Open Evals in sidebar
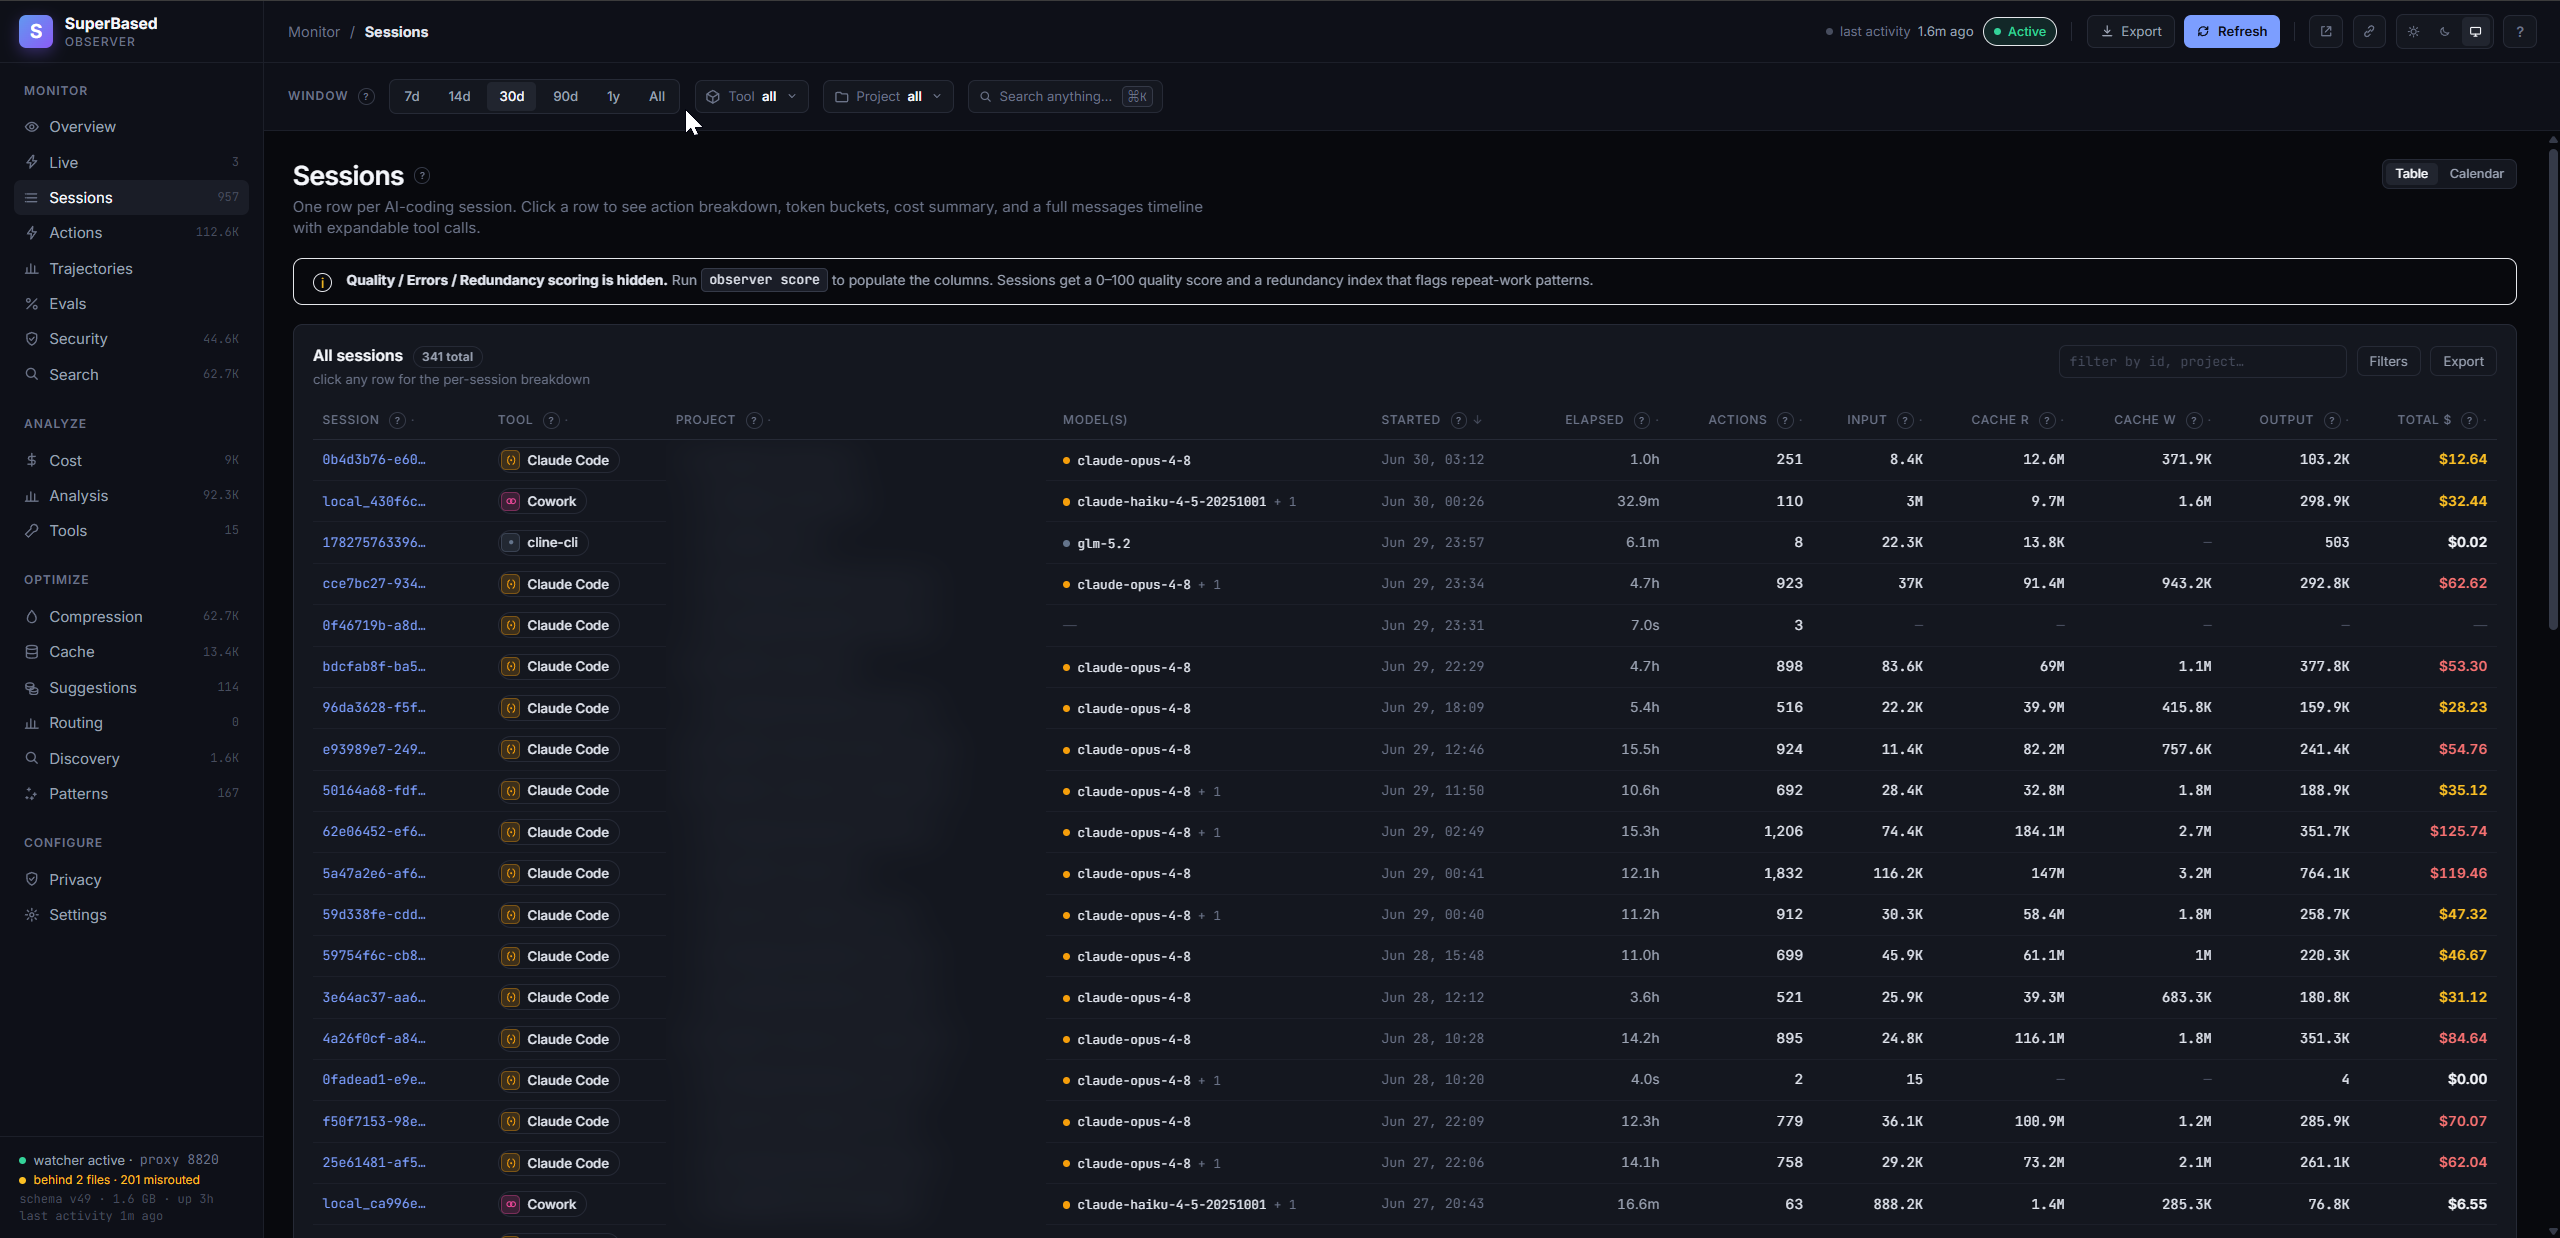This screenshot has width=2560, height=1238. (131, 304)
